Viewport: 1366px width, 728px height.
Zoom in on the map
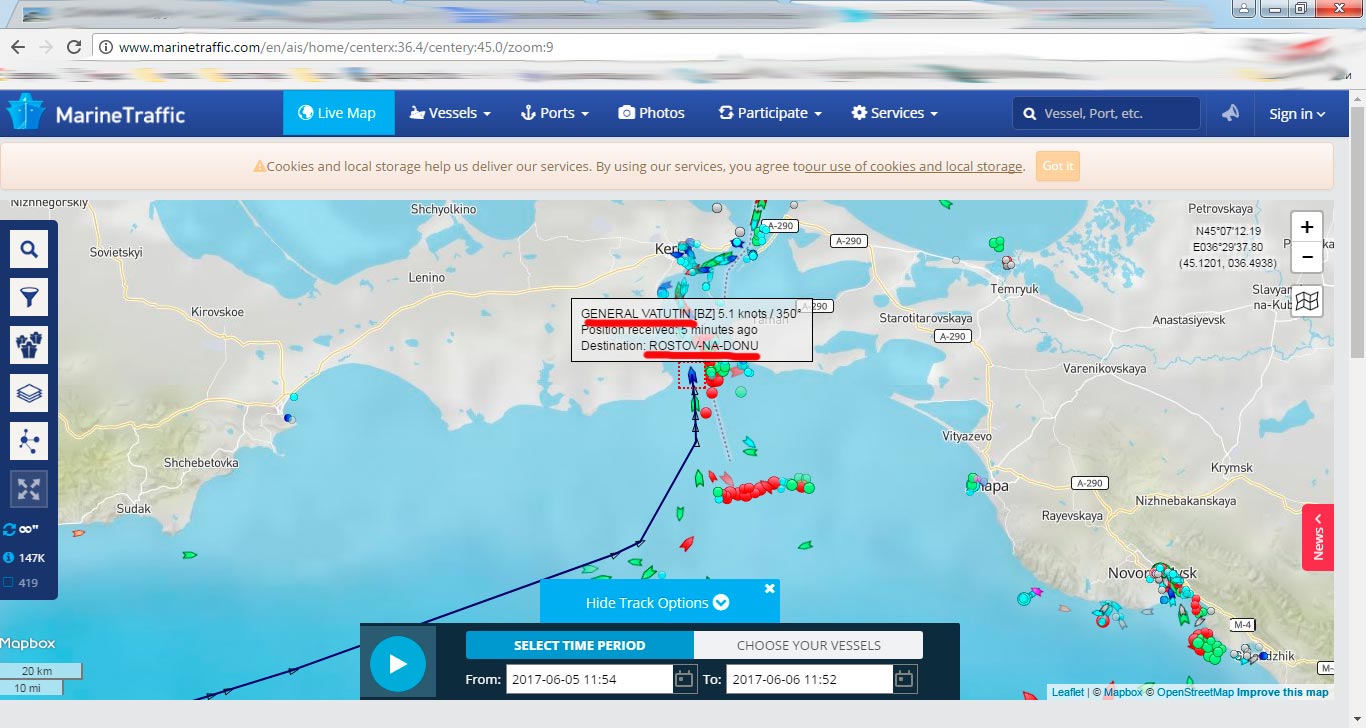[x=1307, y=227]
